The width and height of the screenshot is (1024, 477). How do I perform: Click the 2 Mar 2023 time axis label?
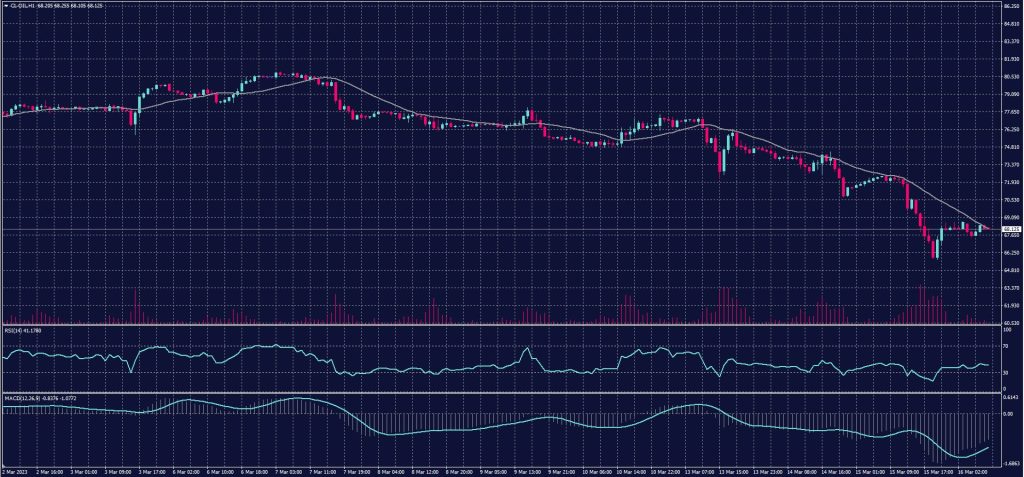click(x=12, y=471)
